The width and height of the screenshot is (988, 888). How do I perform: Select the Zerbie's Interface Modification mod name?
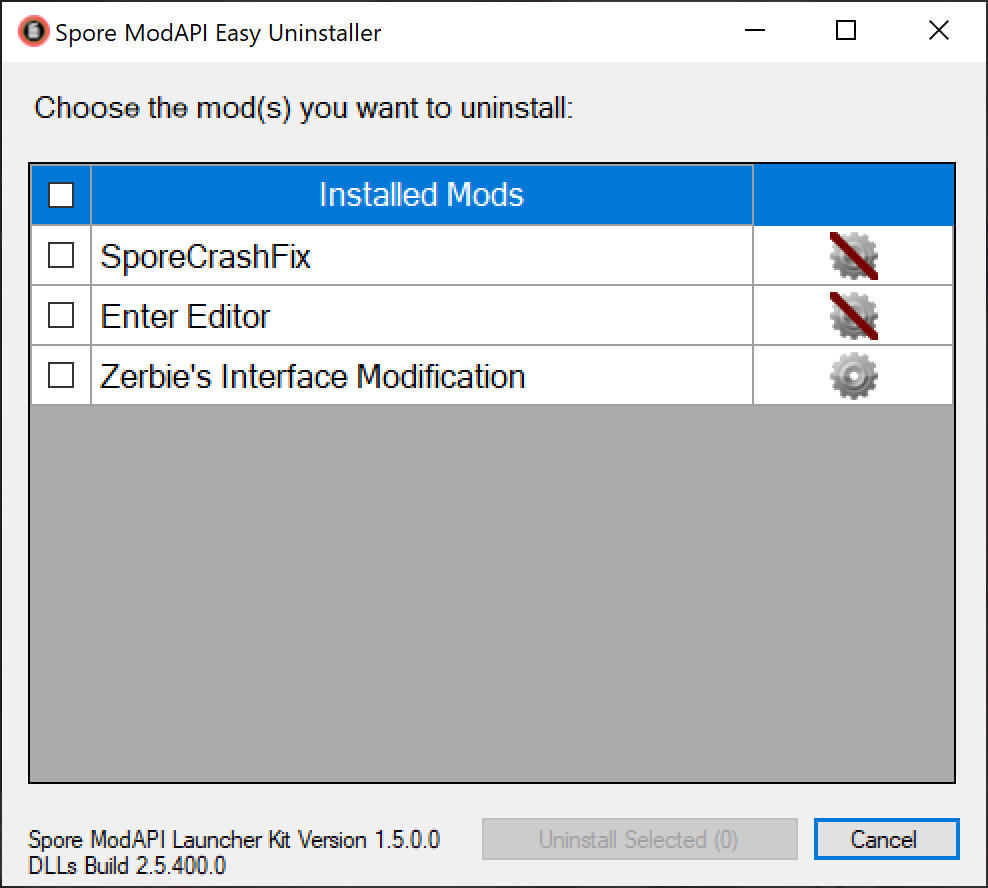[x=313, y=376]
